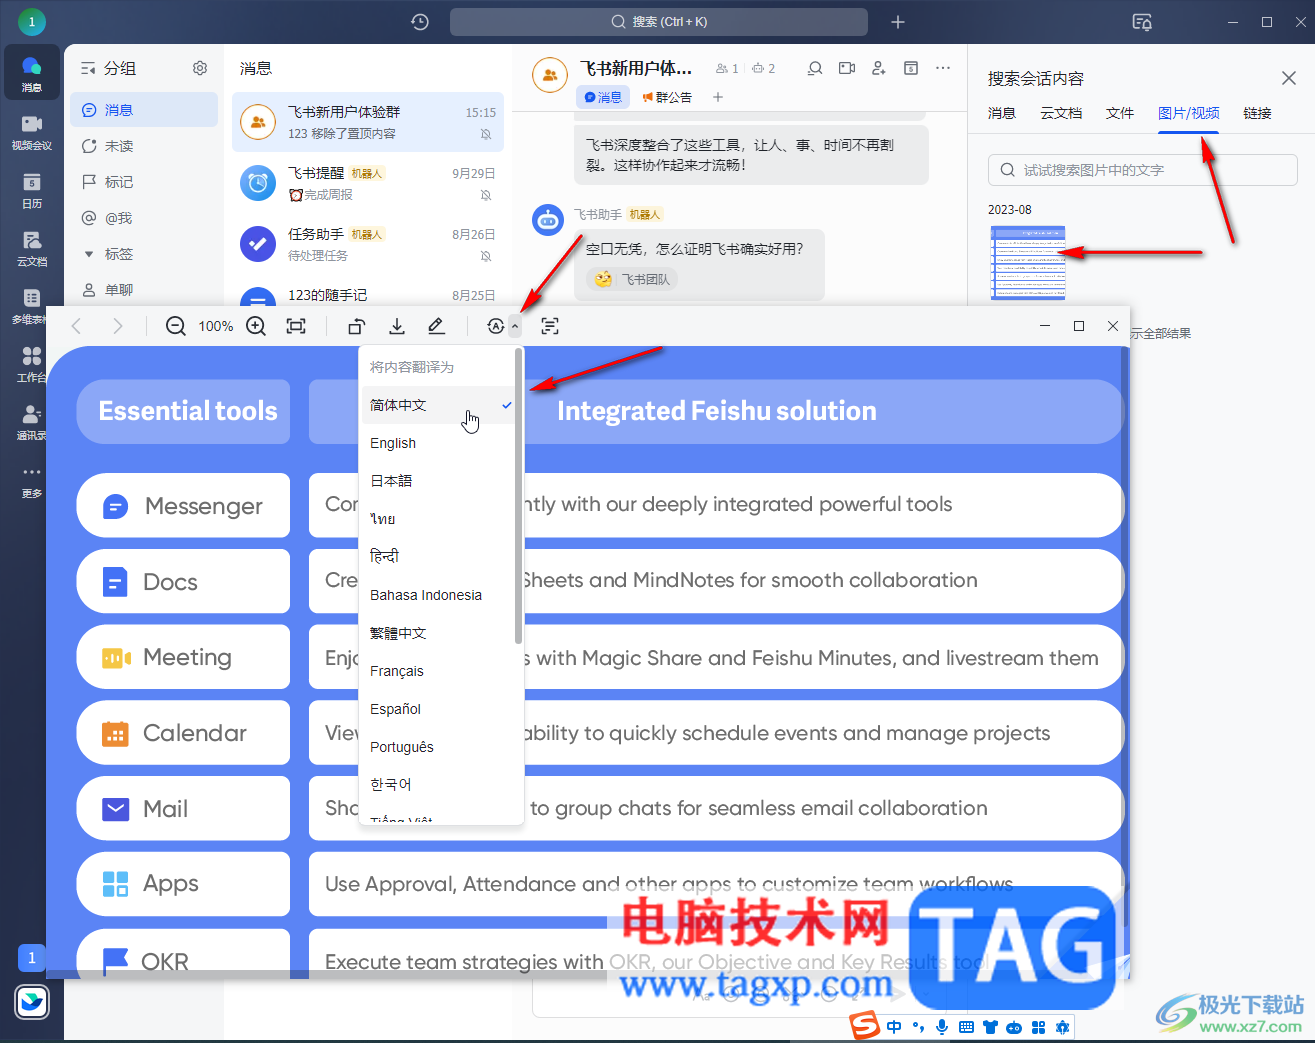Go to previous image in viewer
Image resolution: width=1315 pixels, height=1043 pixels.
[x=77, y=326]
